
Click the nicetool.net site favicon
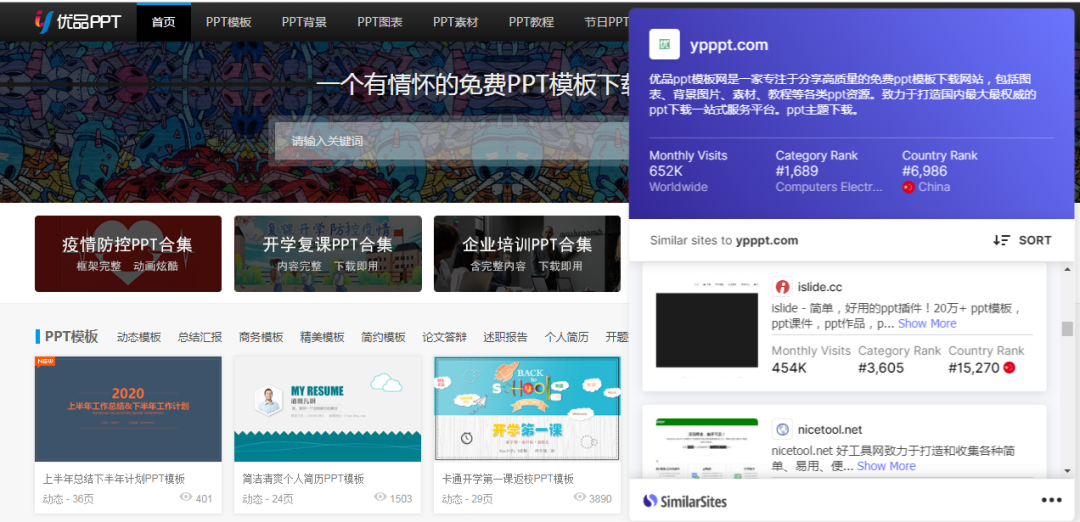782,430
